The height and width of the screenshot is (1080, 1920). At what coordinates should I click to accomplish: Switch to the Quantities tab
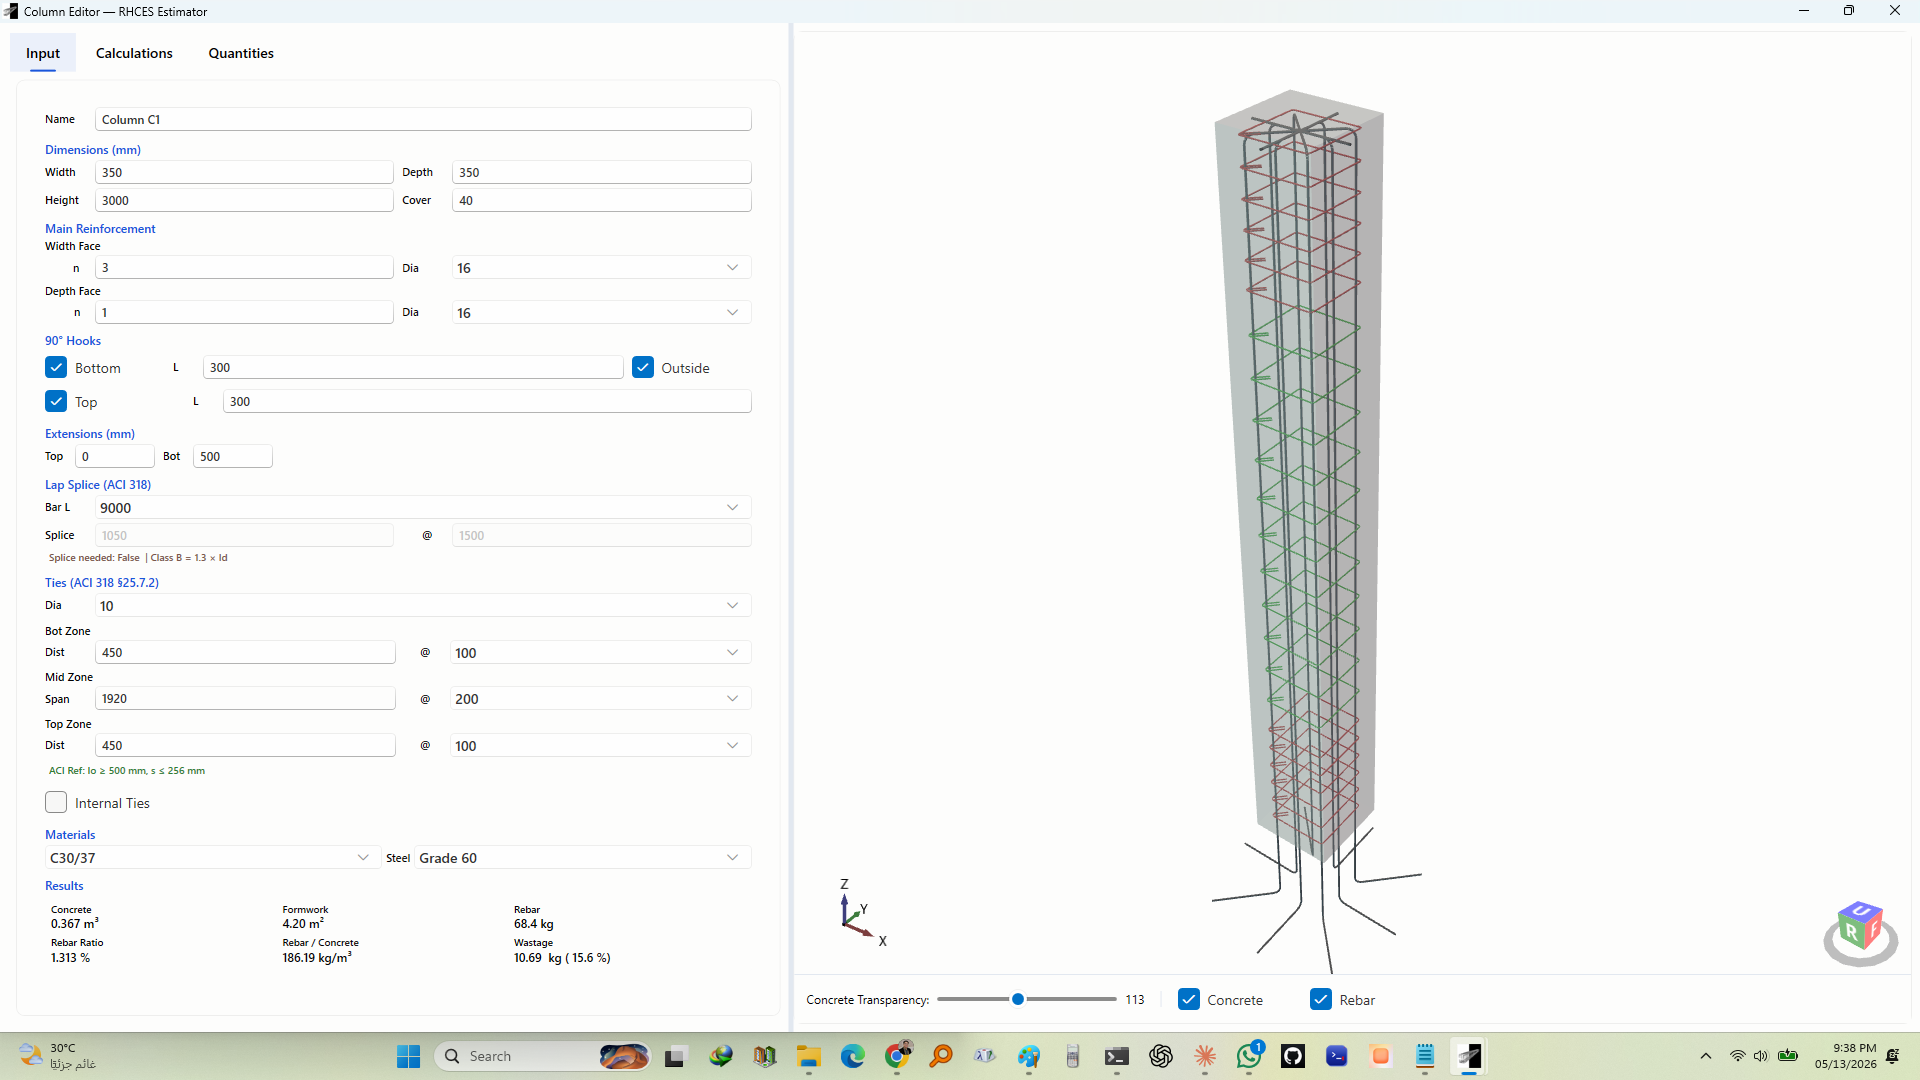241,53
